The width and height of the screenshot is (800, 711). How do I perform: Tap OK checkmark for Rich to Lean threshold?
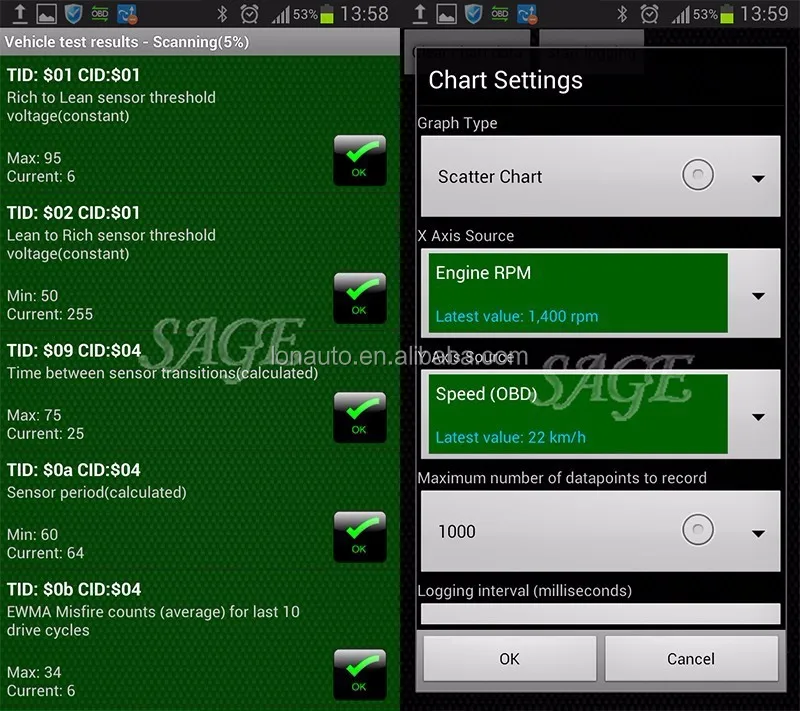coord(359,159)
